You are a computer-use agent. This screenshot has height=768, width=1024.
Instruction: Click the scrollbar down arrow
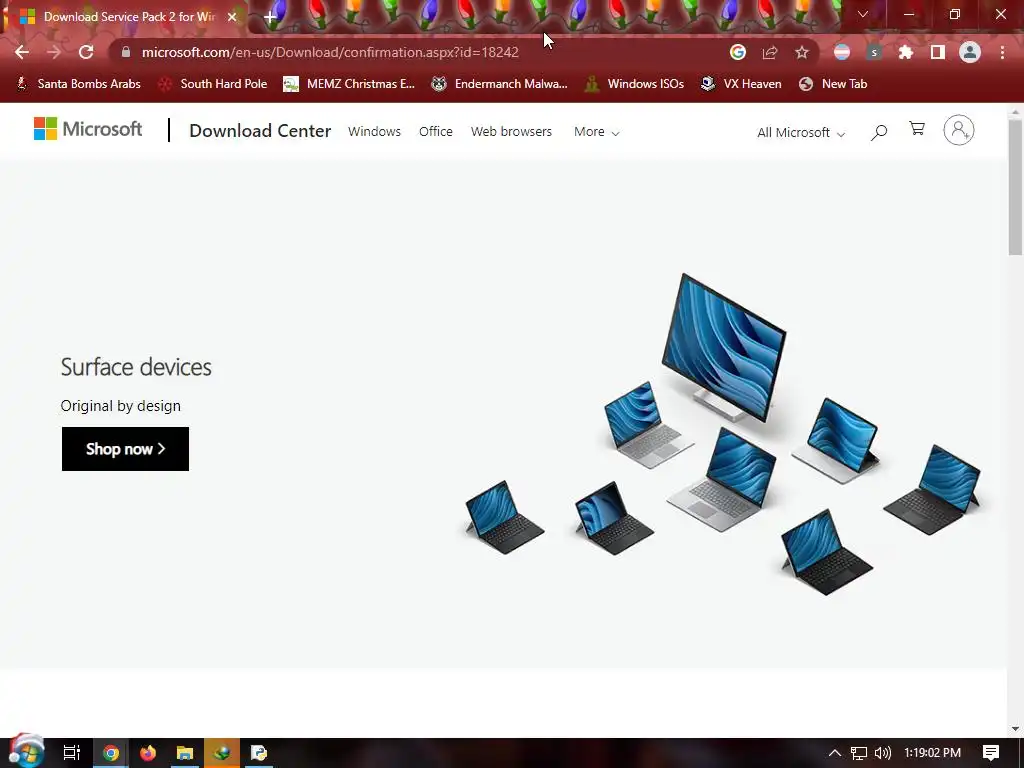click(x=1015, y=729)
